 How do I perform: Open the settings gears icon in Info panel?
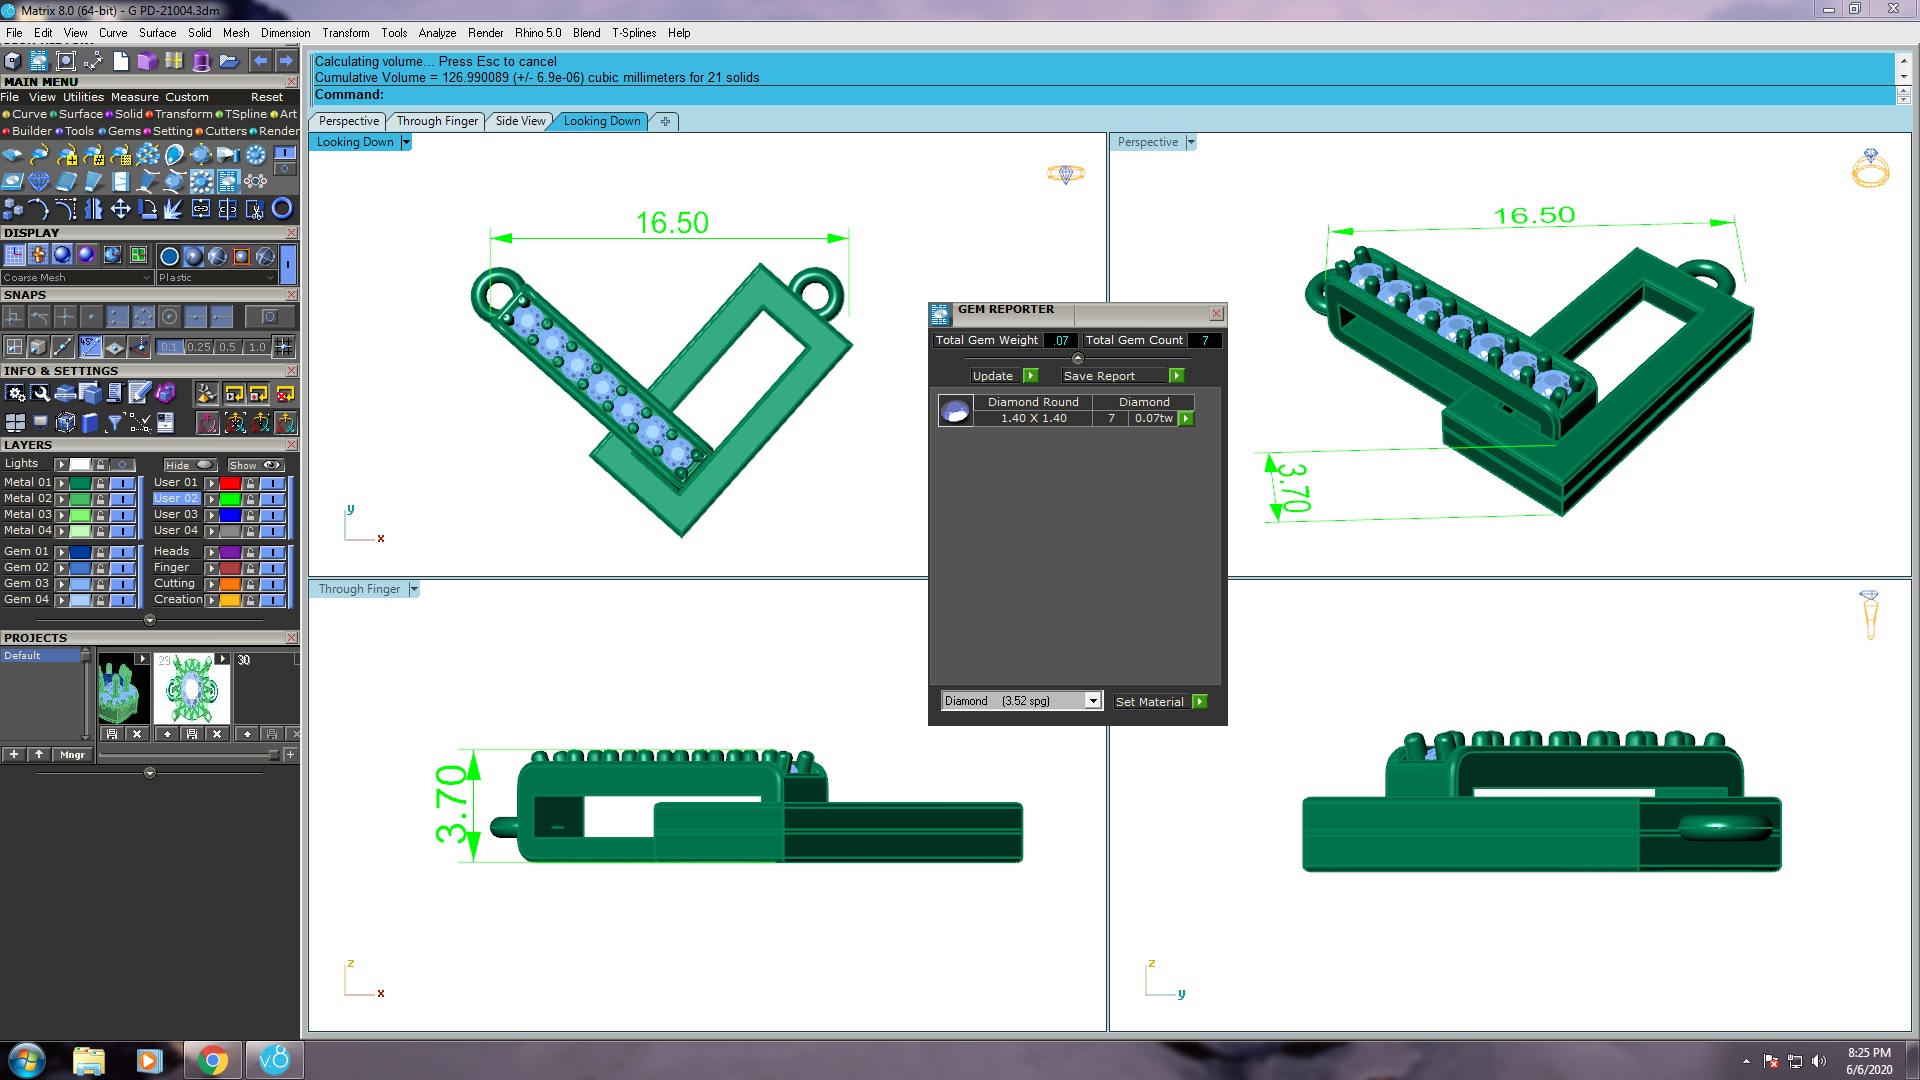coord(15,394)
